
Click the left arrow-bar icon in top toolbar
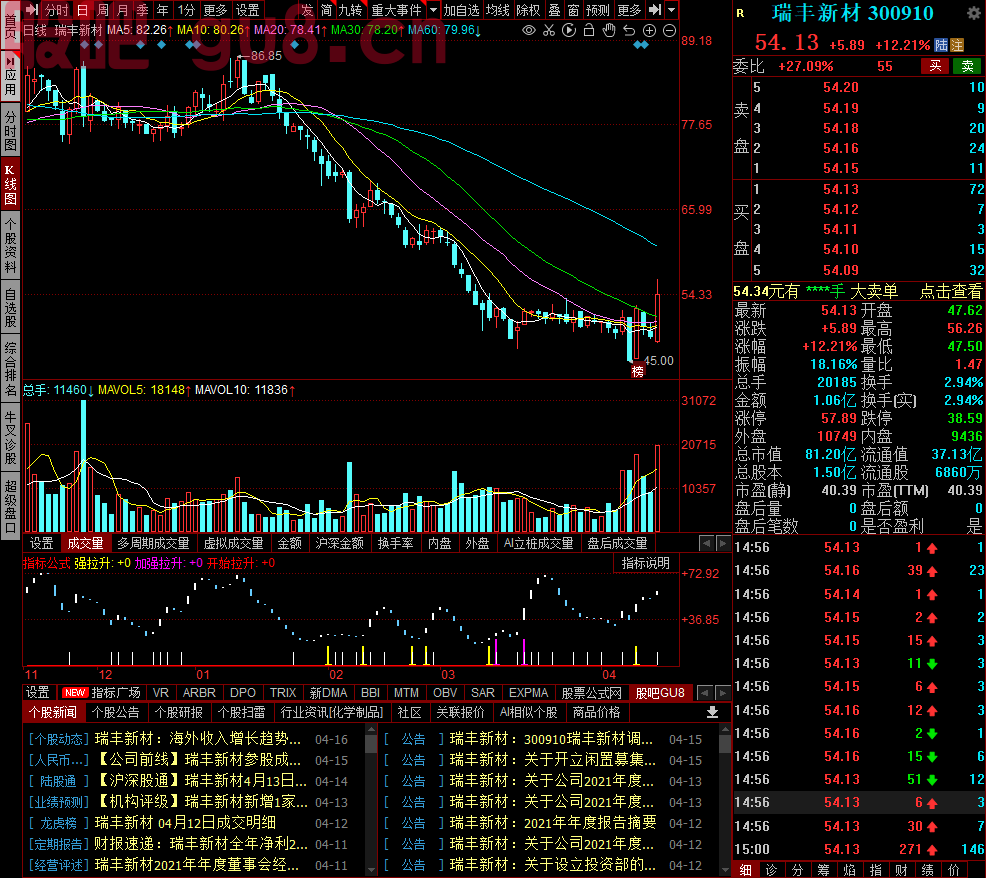coord(32,9)
